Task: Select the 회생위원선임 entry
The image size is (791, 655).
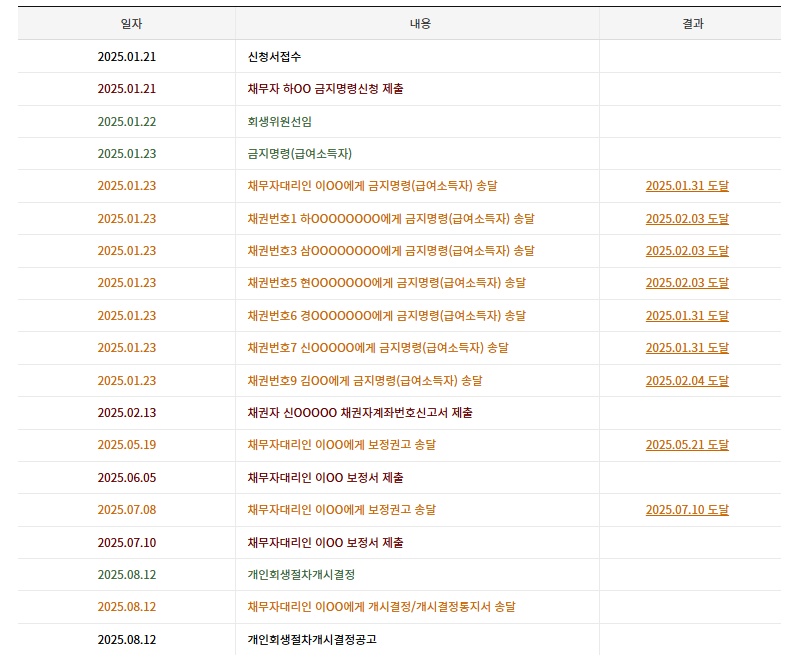Action: [279, 122]
